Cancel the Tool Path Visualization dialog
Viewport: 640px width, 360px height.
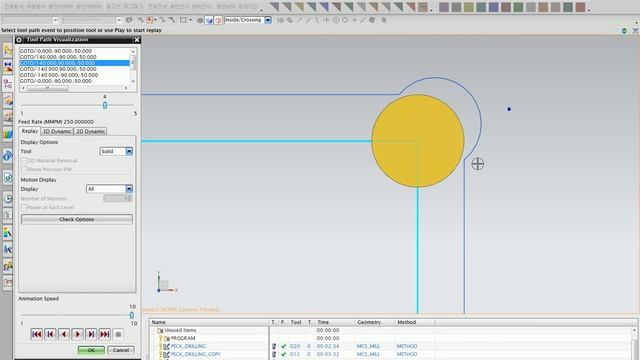[x=121, y=350]
